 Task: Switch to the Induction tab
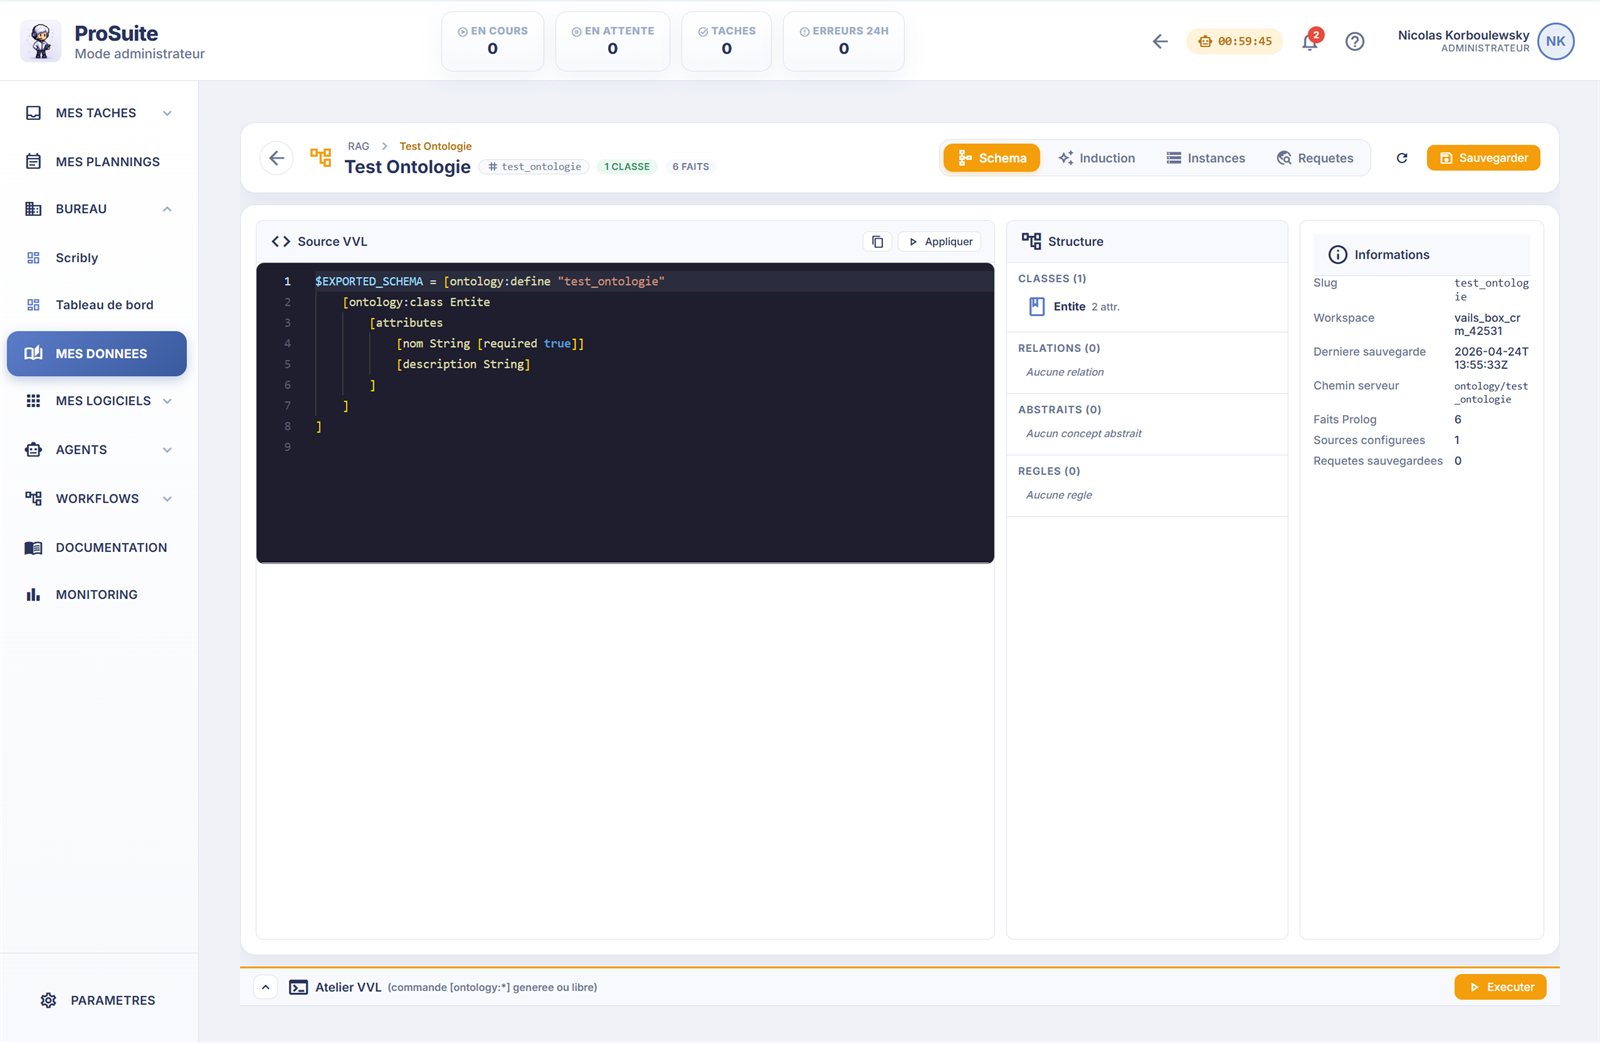[1096, 158]
